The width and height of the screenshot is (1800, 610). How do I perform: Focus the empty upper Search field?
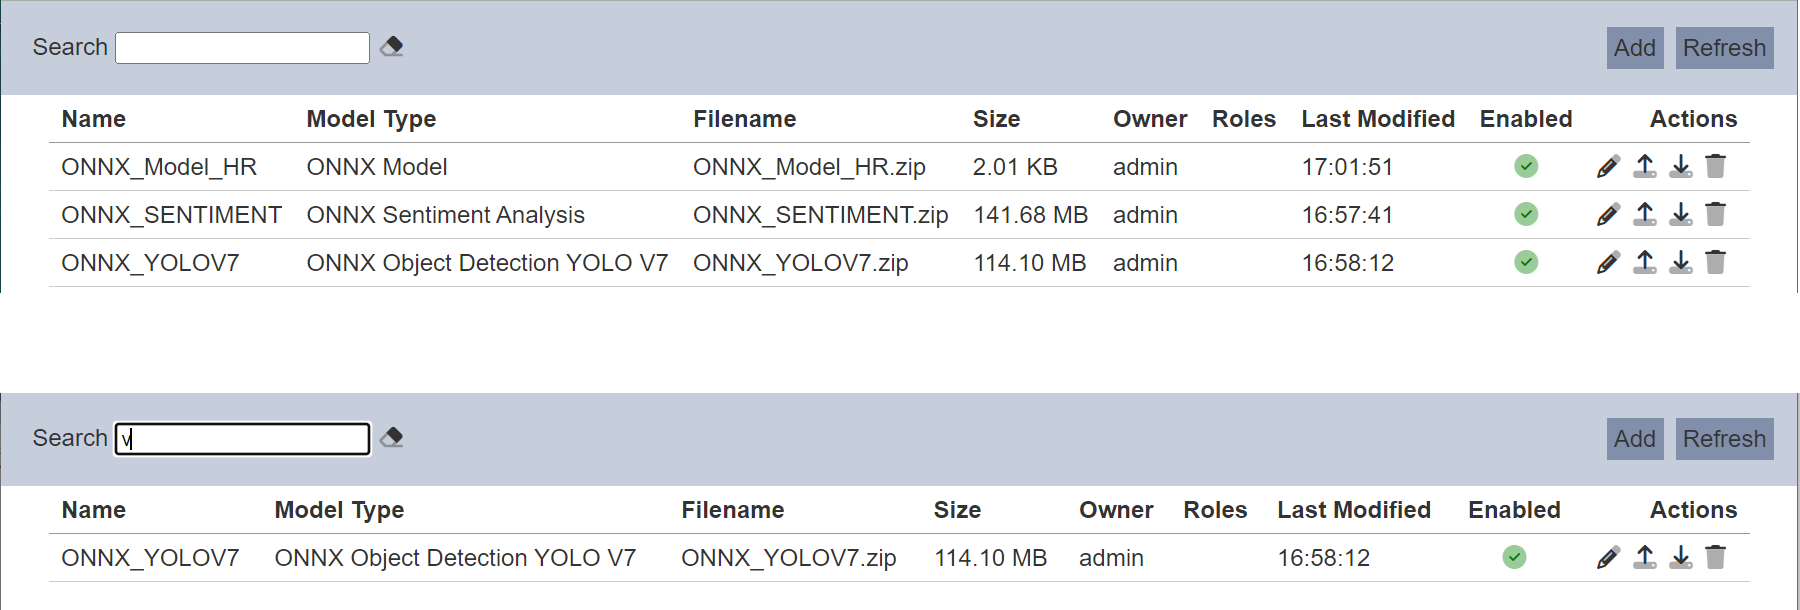click(x=242, y=47)
